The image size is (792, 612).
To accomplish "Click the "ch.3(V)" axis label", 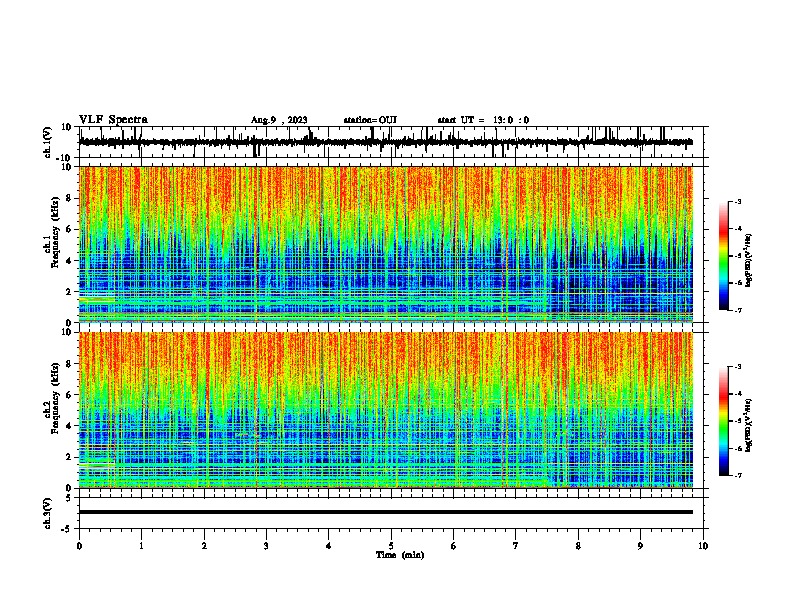I will point(48,513).
